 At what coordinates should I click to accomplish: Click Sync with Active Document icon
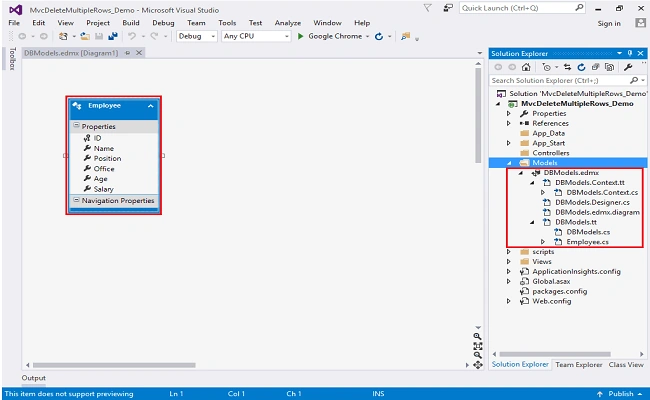tap(568, 67)
